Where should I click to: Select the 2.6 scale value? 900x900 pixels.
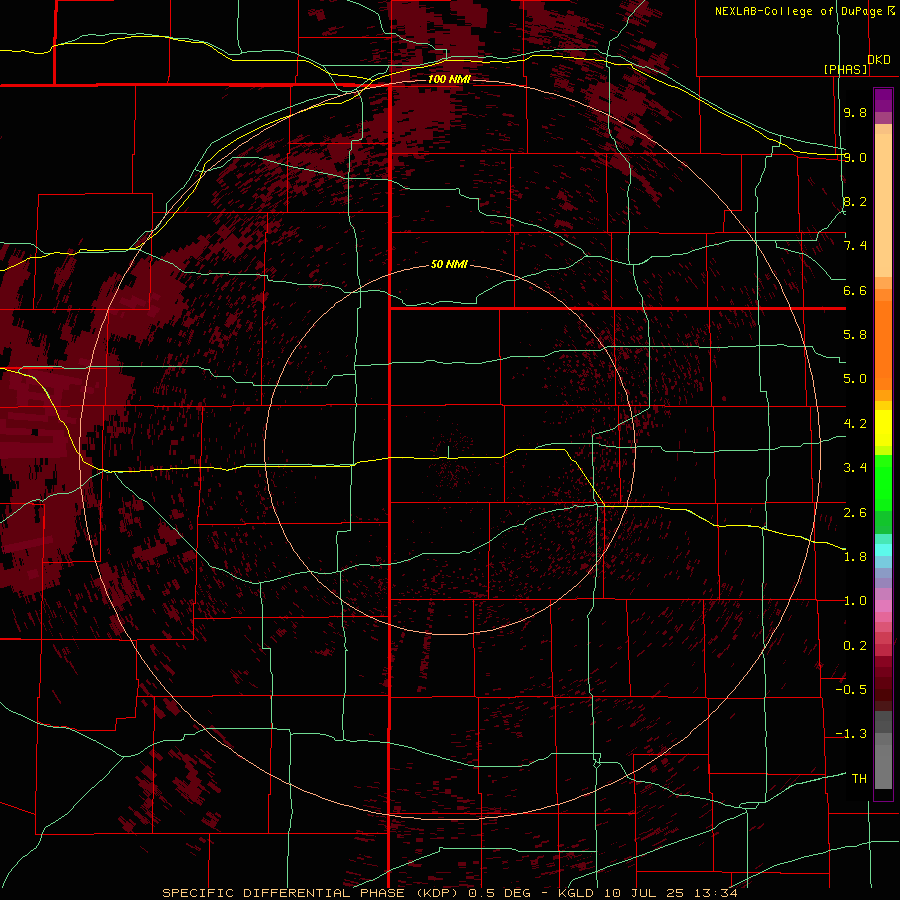pos(855,513)
